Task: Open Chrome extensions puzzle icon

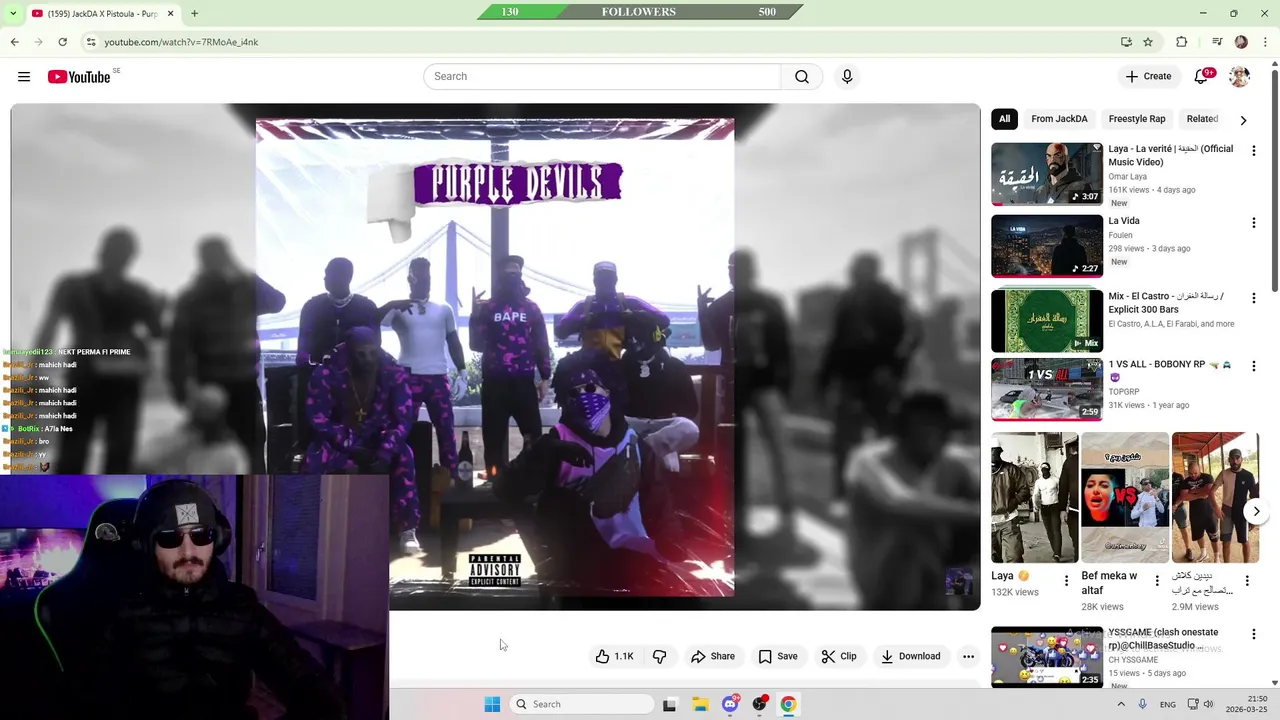Action: tap(1182, 42)
